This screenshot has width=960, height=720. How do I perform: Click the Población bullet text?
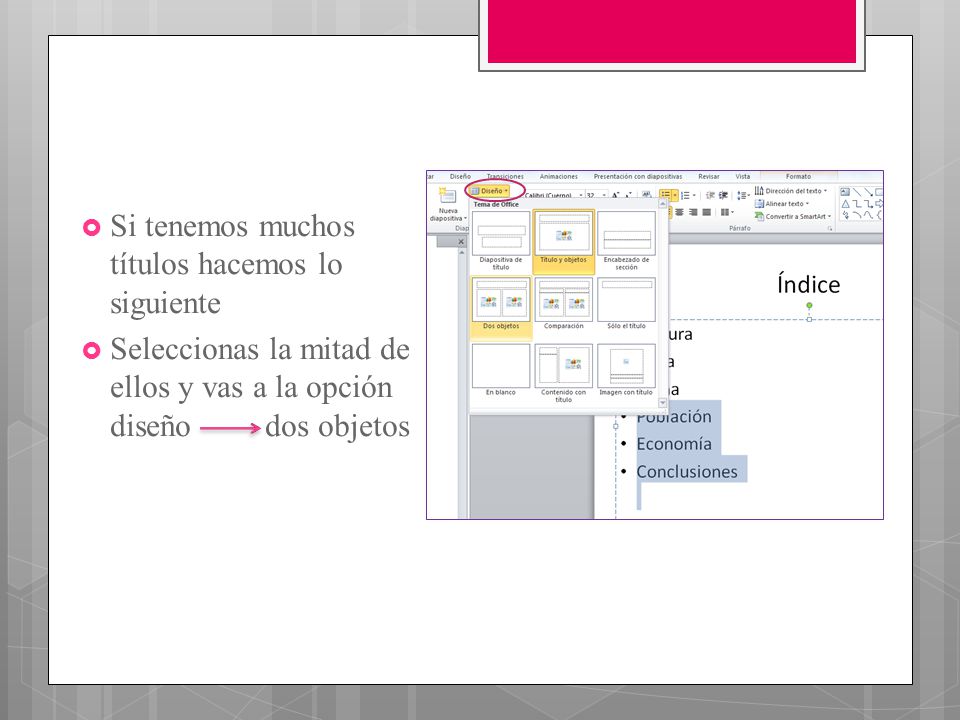click(x=673, y=417)
